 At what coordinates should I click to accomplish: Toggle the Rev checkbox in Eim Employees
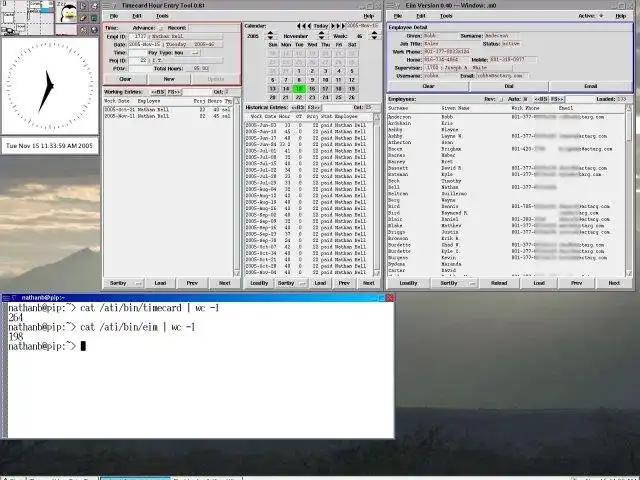pyautogui.click(x=501, y=99)
